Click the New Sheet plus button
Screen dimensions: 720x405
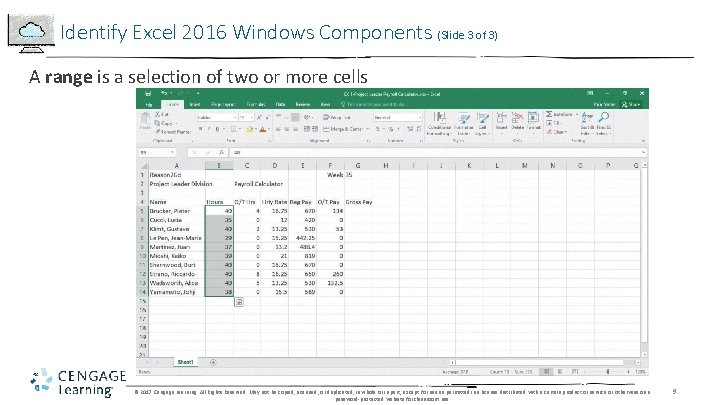point(213,362)
